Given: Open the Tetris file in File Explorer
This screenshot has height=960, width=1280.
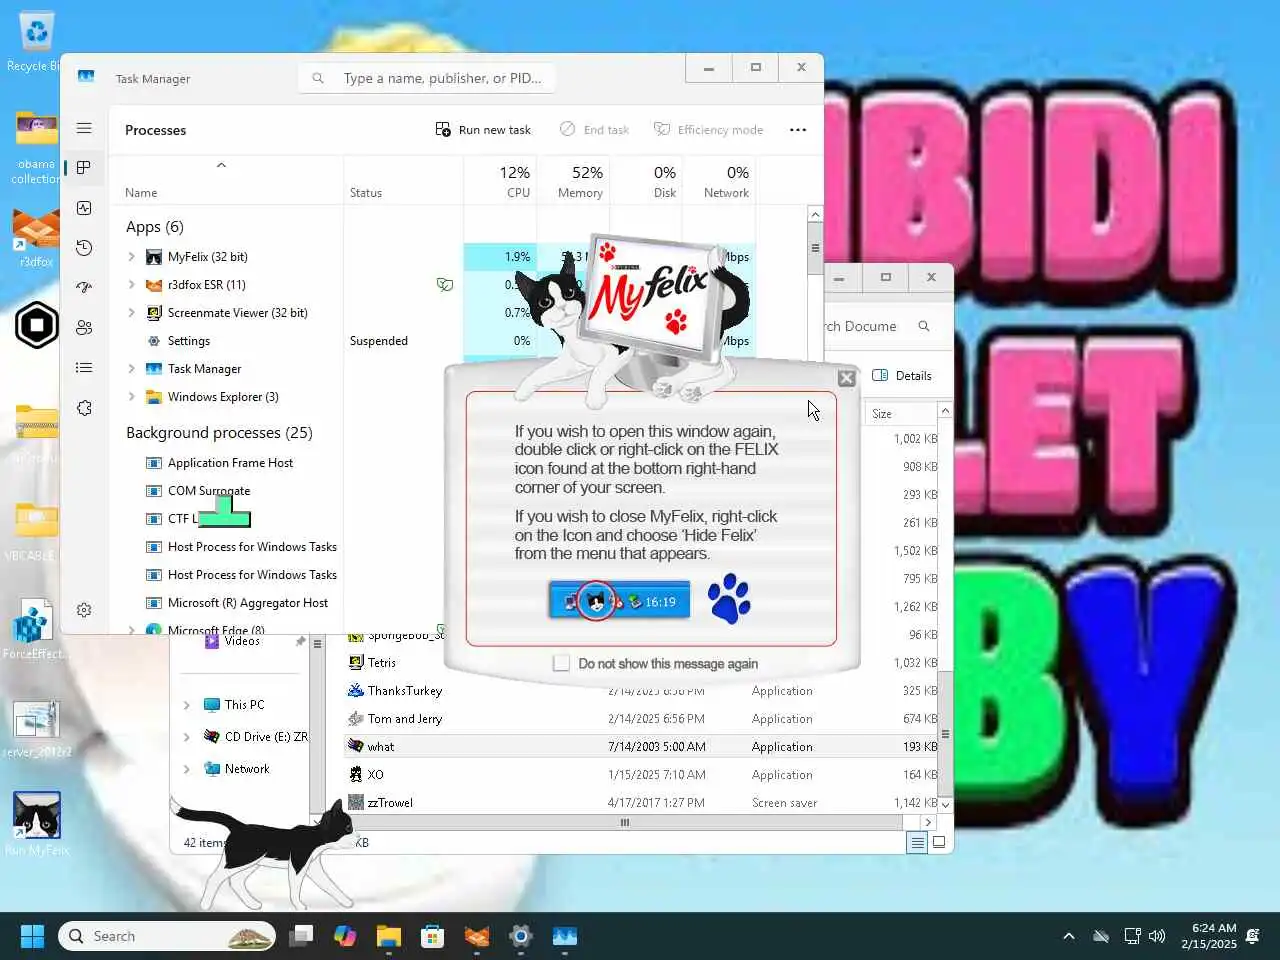Looking at the screenshot, I should [x=381, y=663].
